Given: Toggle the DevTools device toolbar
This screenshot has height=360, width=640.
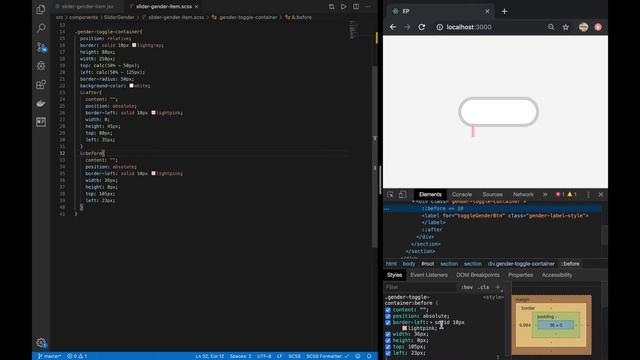Looking at the screenshot, I should pyautogui.click(x=402, y=195).
